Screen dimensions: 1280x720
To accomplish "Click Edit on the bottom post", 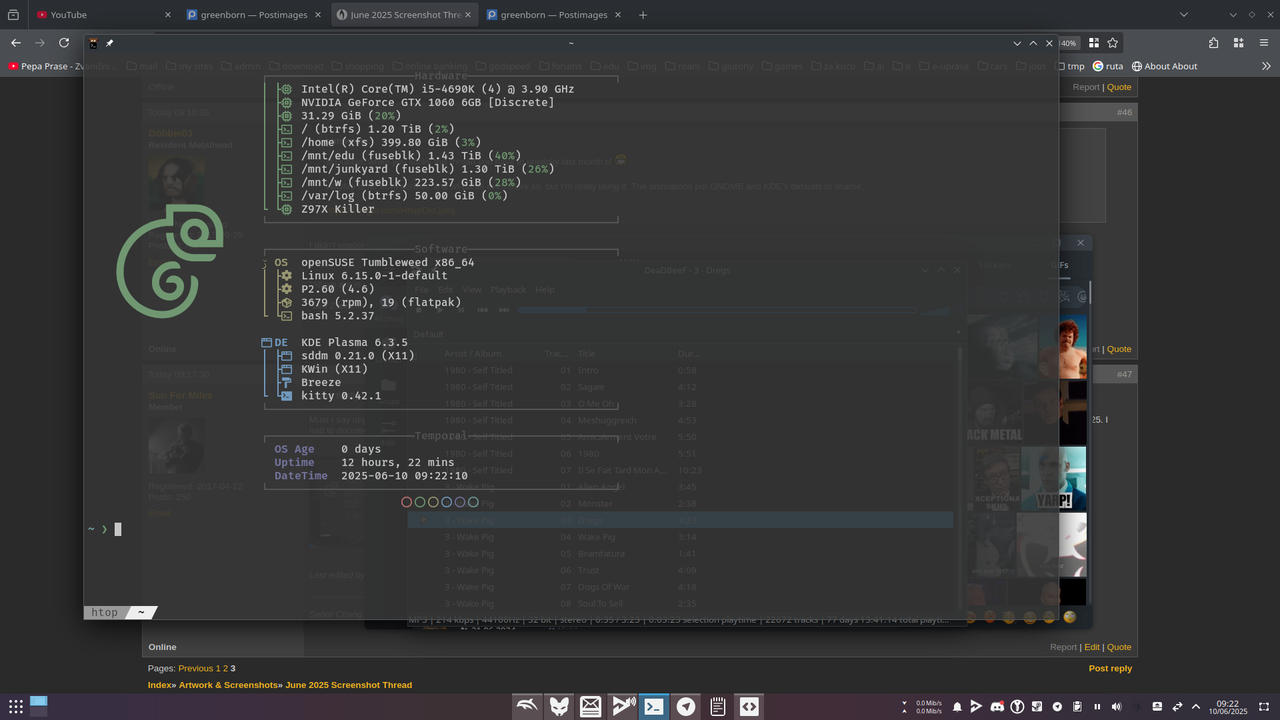I will click(1092, 647).
